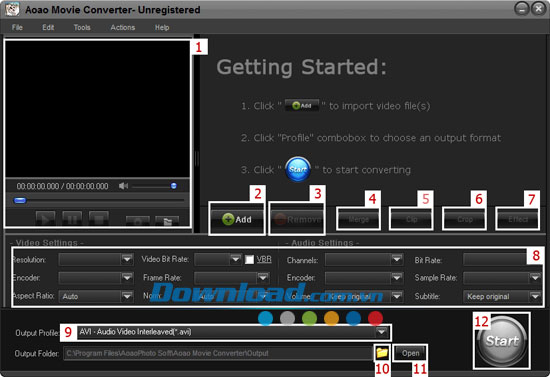Open the Edit menu

pos(48,27)
